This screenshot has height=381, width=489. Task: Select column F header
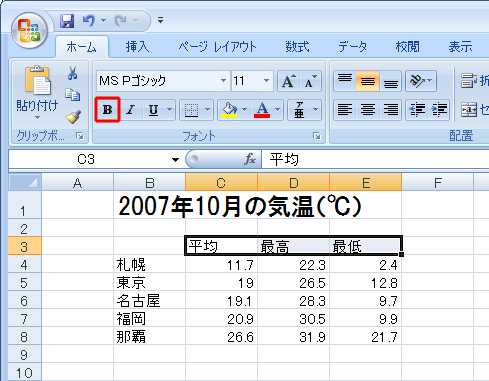pos(438,183)
